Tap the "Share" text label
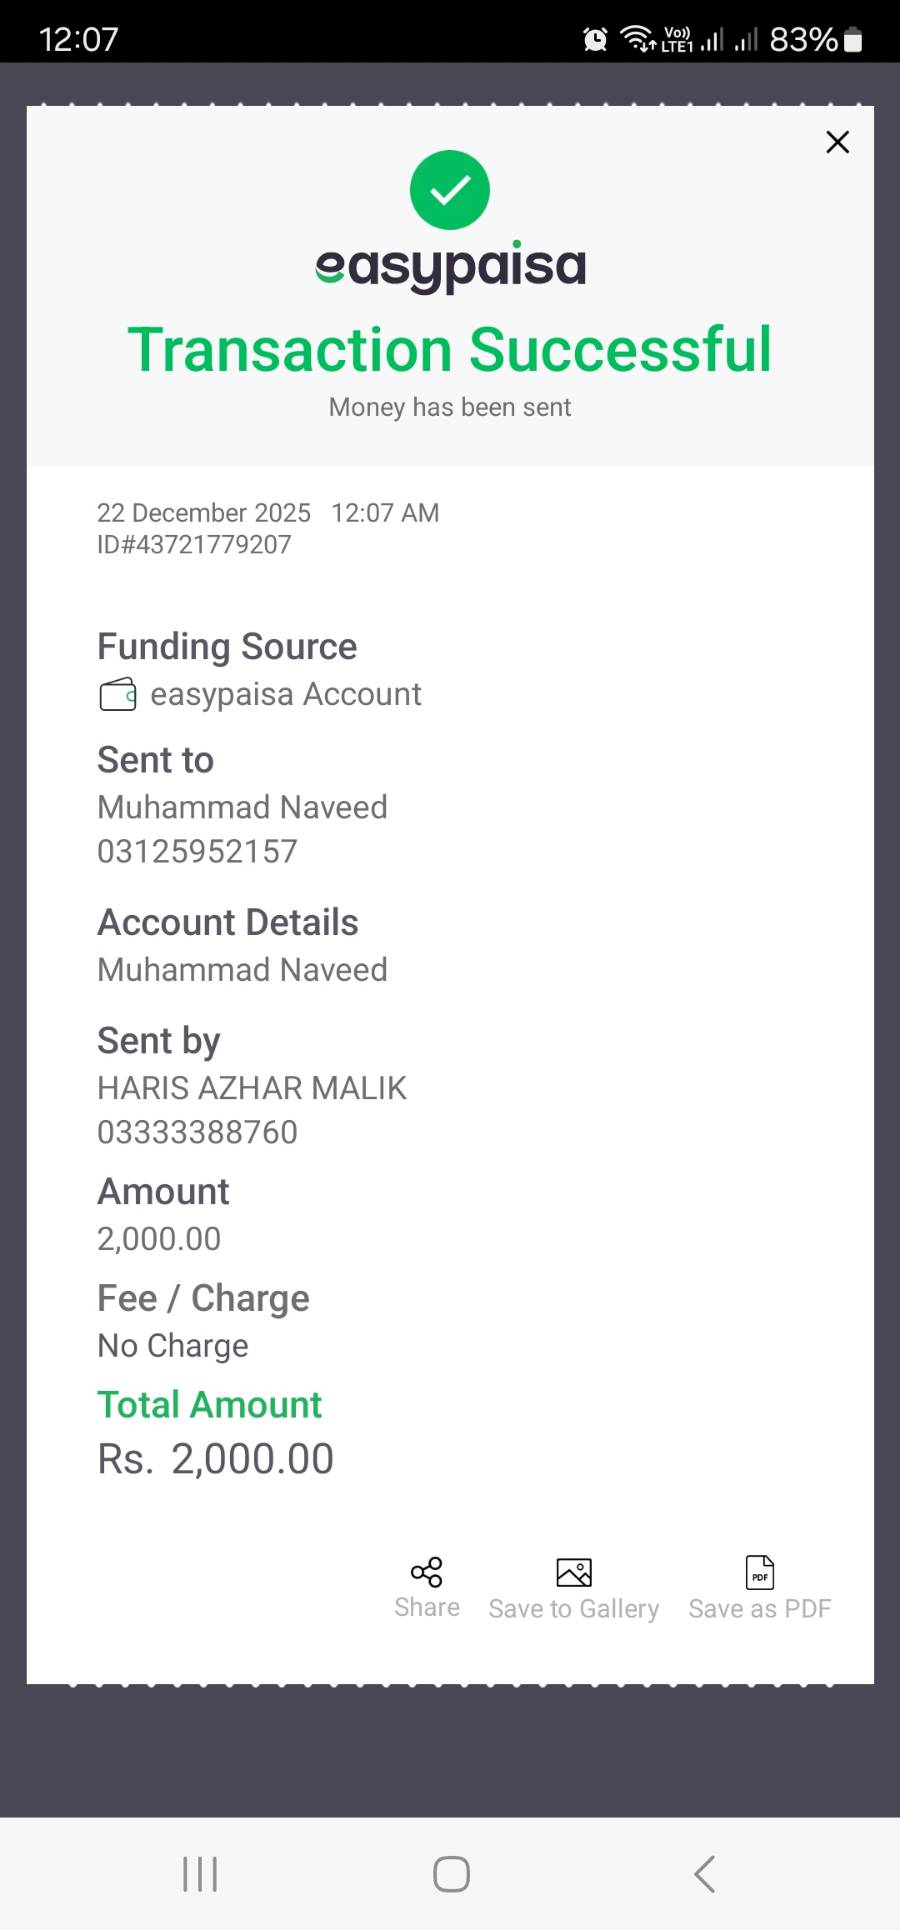The image size is (900, 1930). 427,1607
